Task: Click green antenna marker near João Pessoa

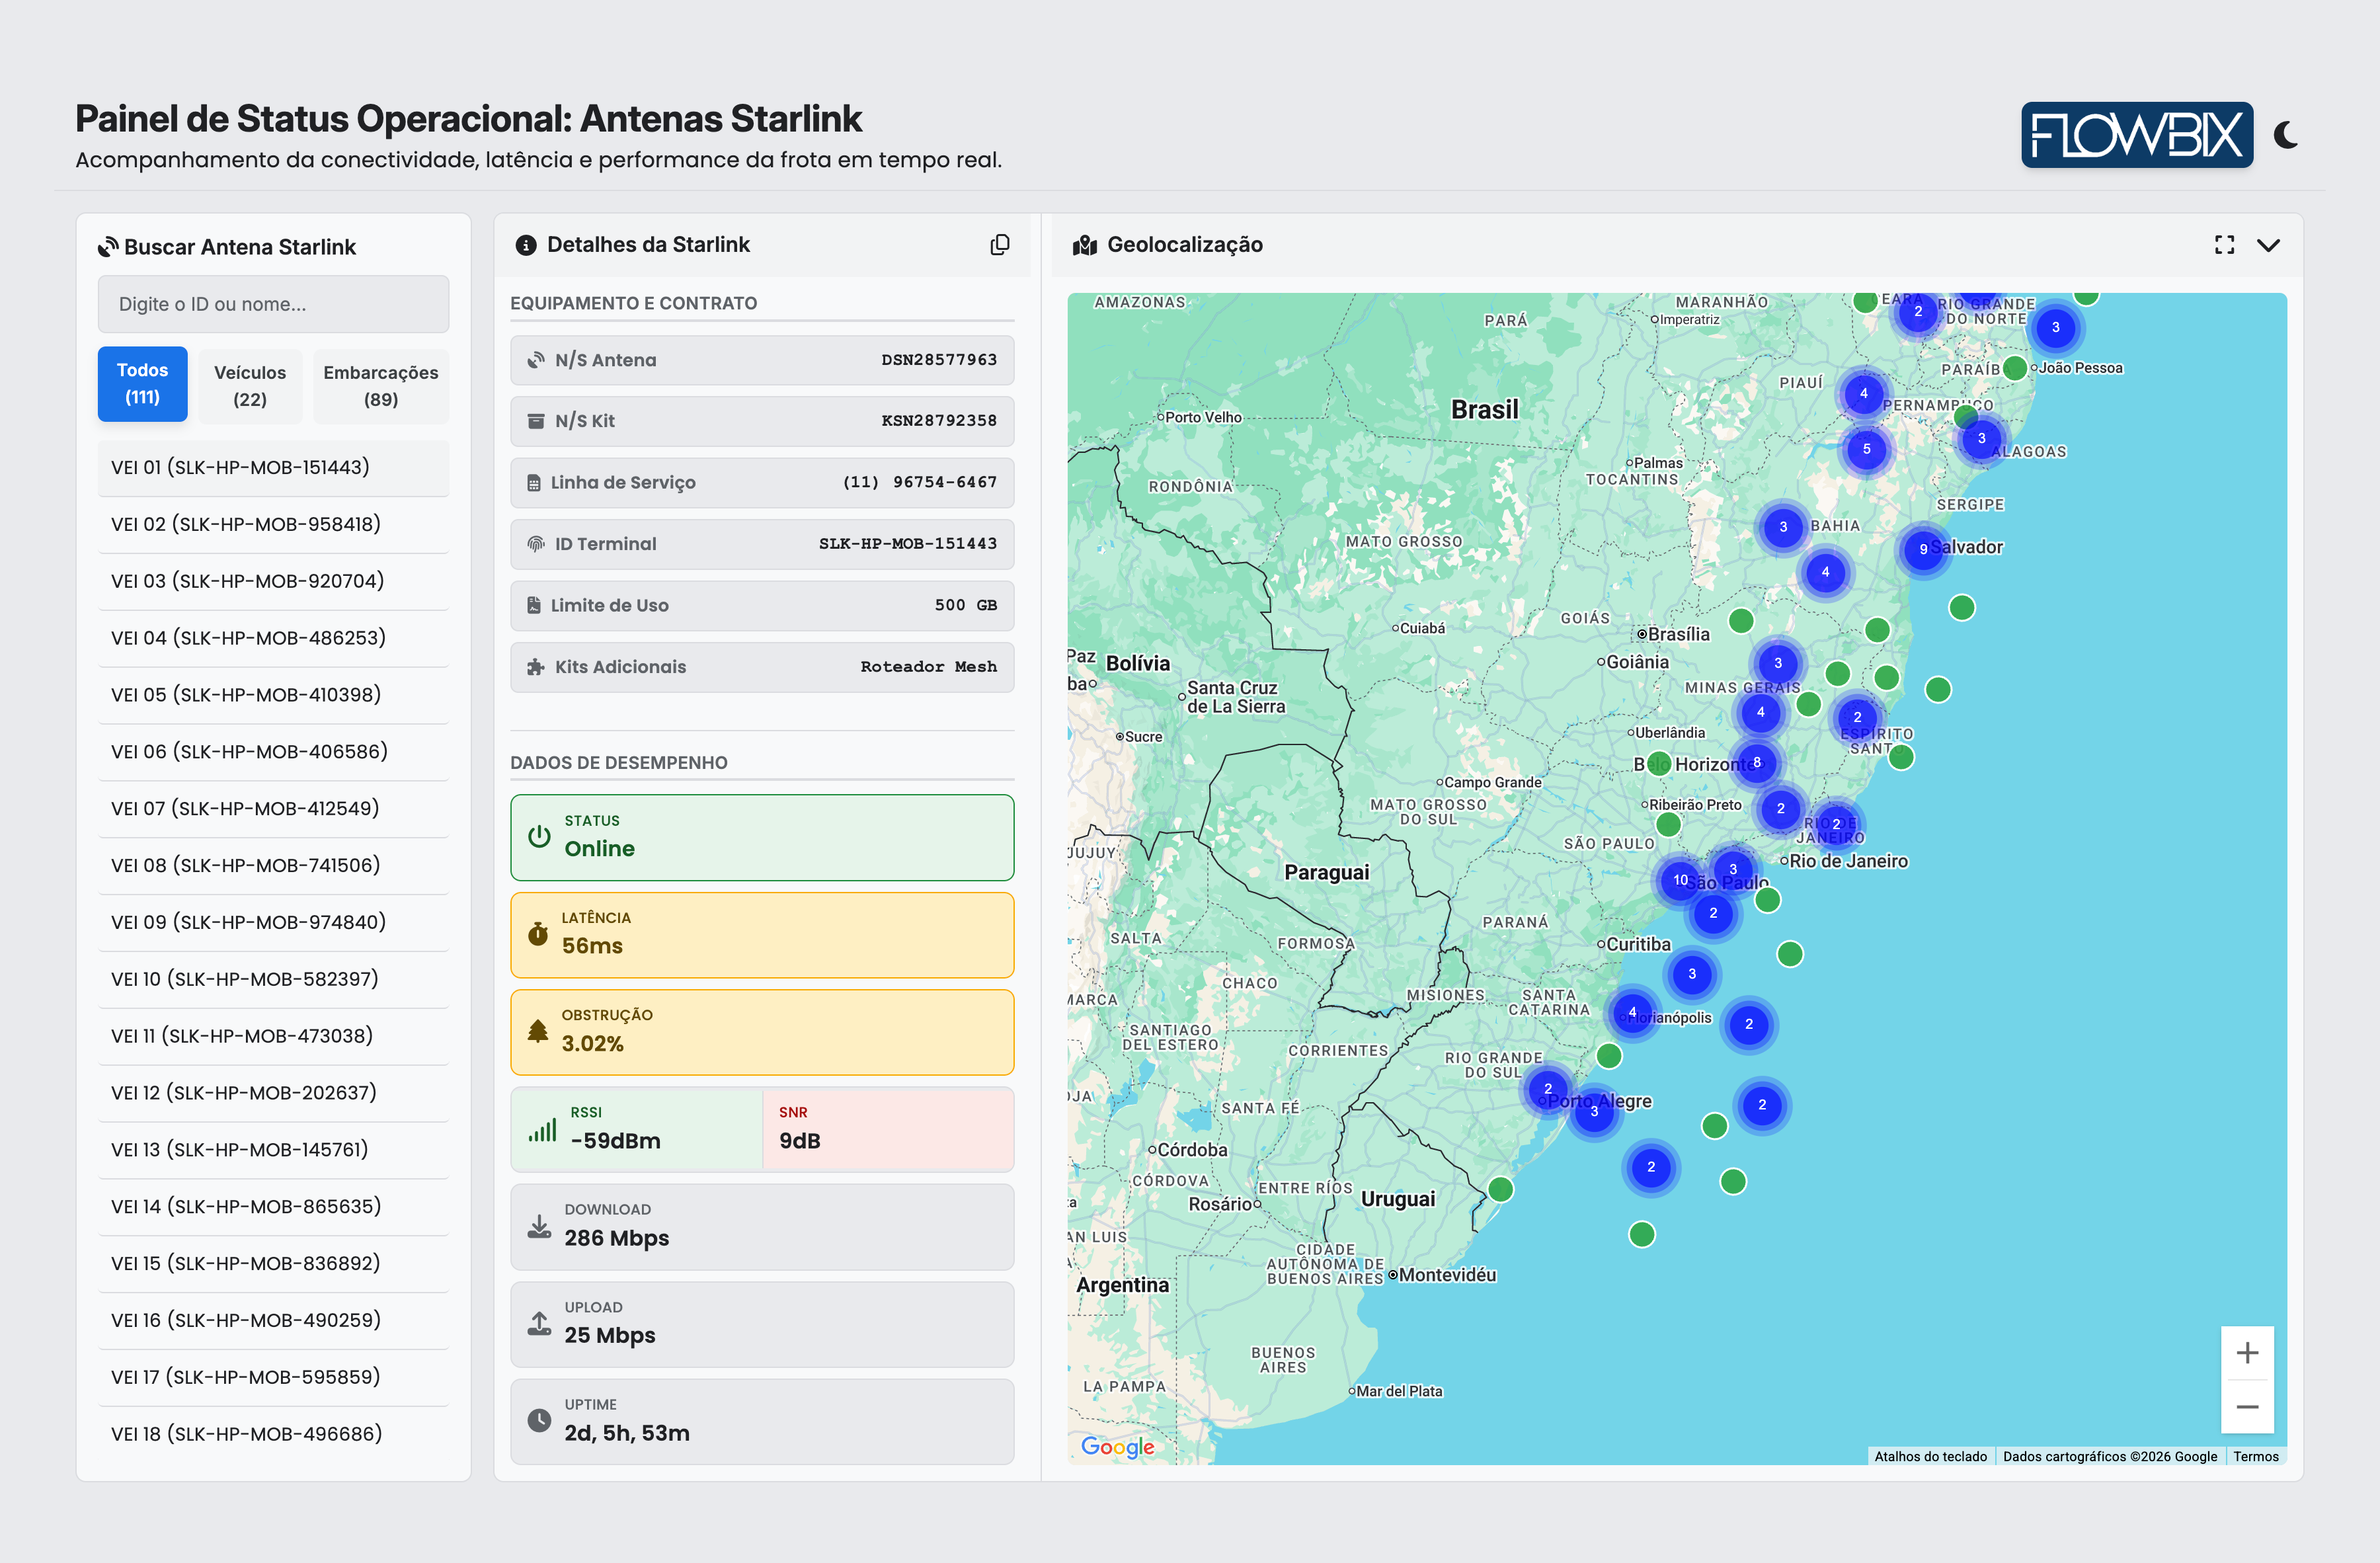Action: [2015, 368]
